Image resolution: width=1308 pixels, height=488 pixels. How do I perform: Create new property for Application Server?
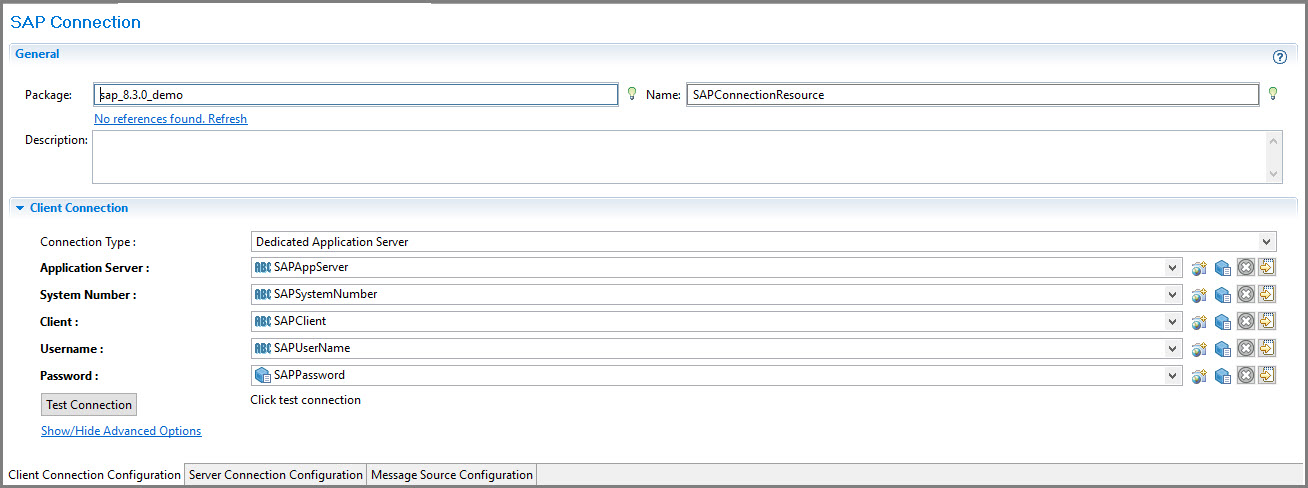pos(1199,268)
